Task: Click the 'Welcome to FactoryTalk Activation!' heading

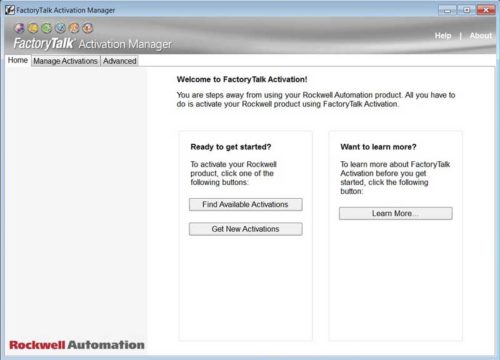Action: 242,79
